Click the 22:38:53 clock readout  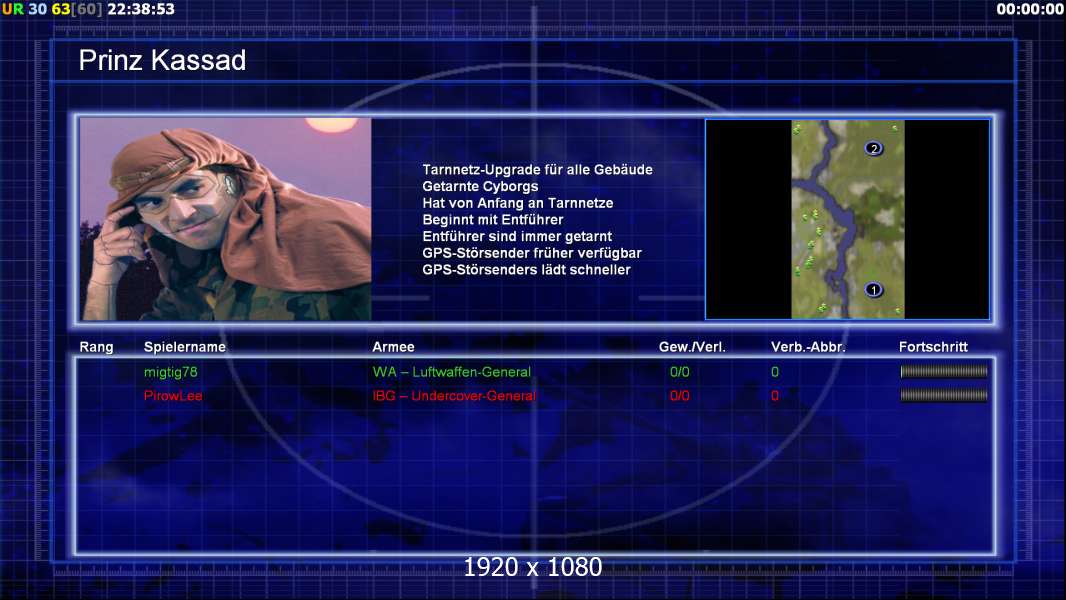click(x=141, y=9)
